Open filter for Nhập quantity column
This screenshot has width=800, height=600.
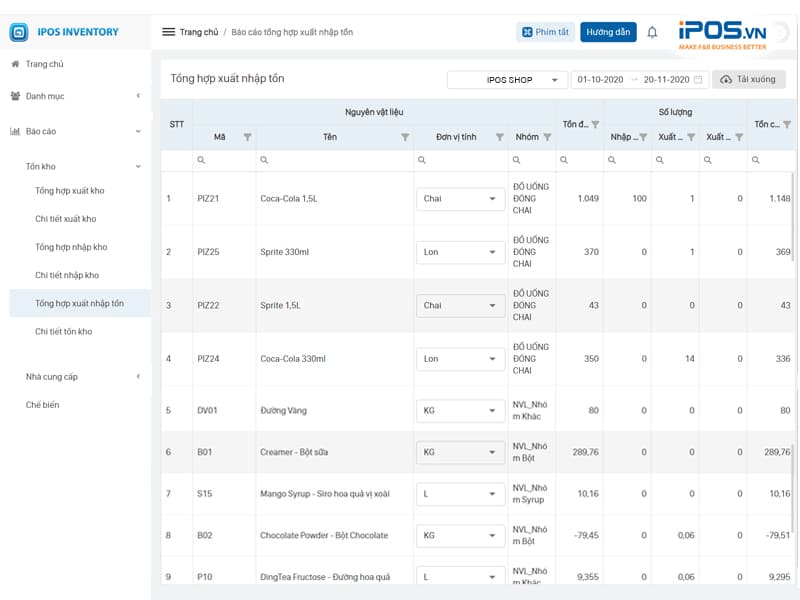[x=643, y=137]
